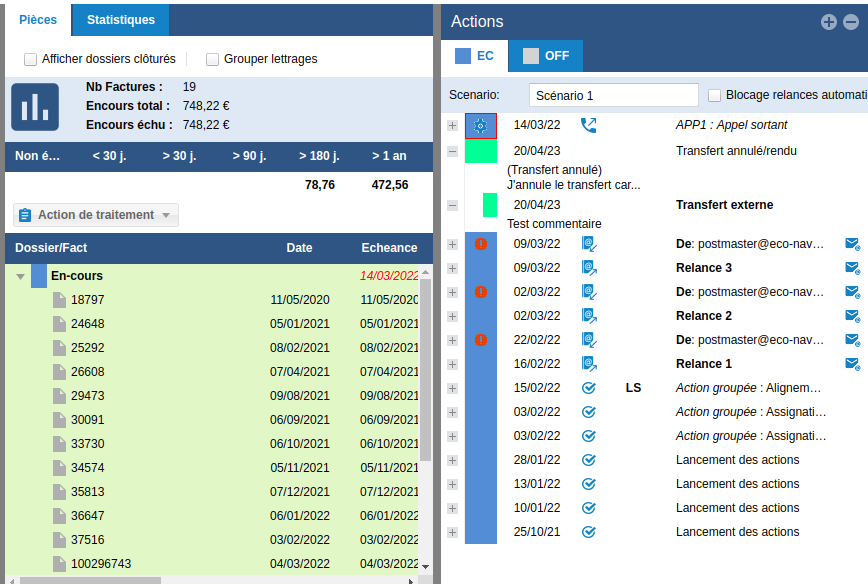Collapse the En-cours tree group

tap(21, 276)
